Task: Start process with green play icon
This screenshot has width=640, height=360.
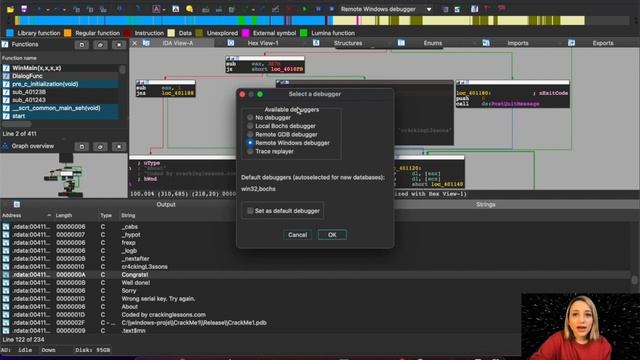Action: 304,9
